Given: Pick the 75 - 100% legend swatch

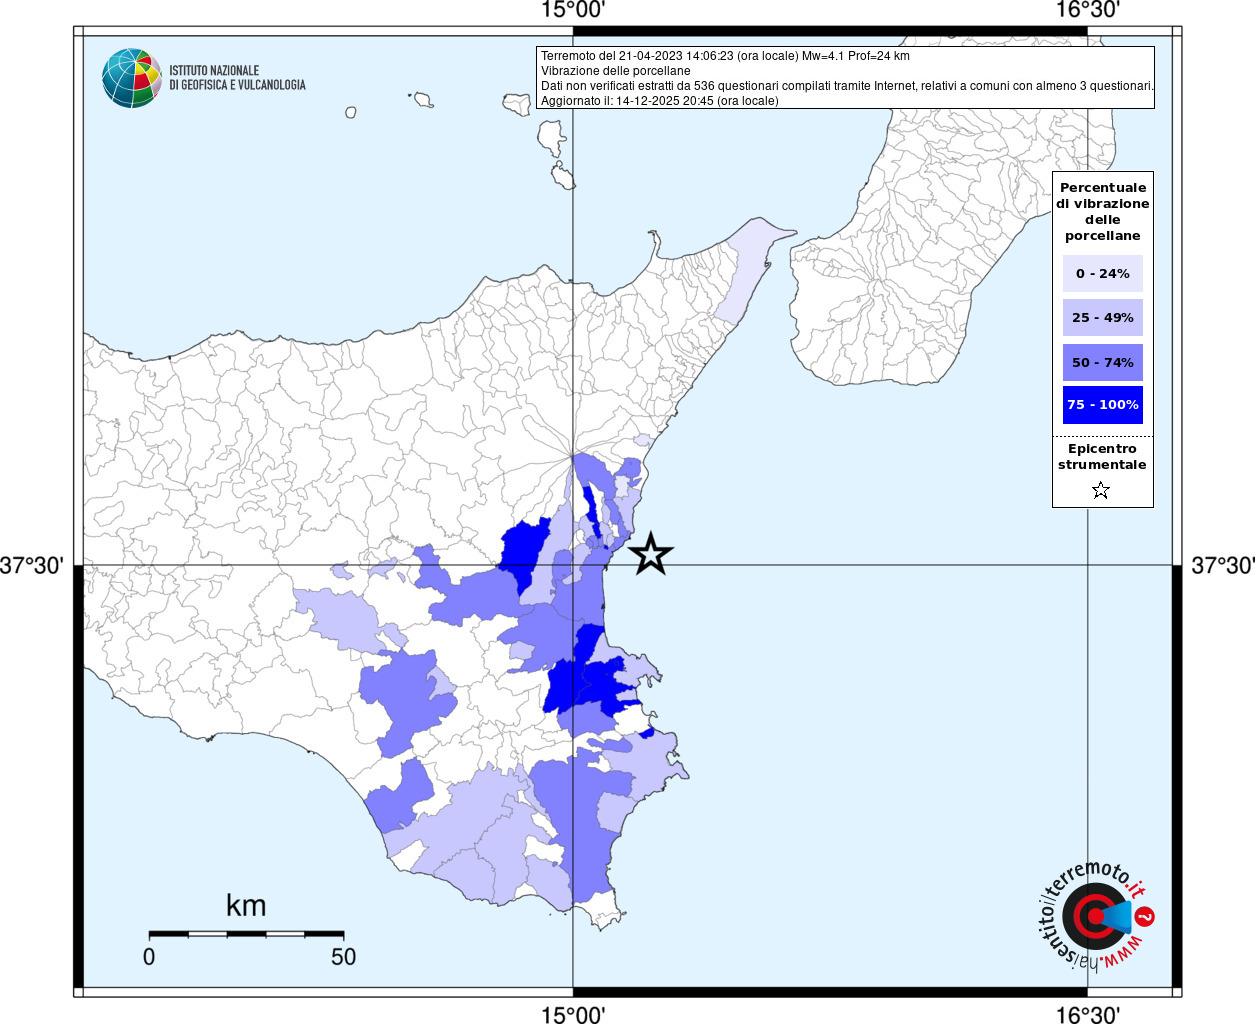Looking at the screenshot, I should tap(1102, 405).
